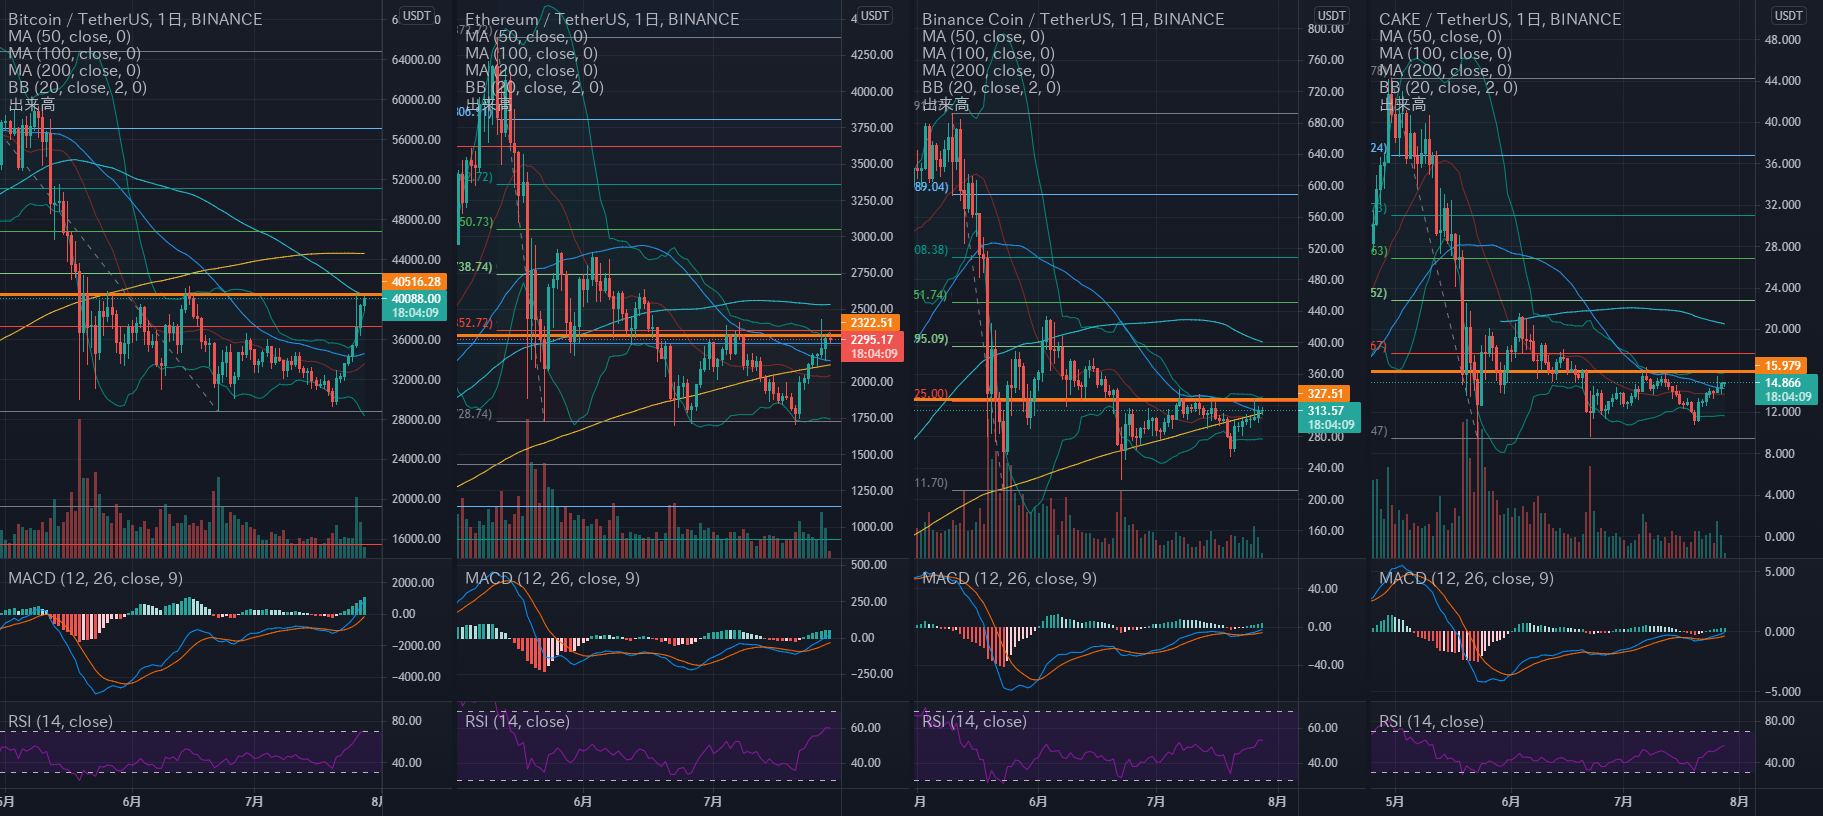This screenshot has height=816, width=1823.
Task: Click RSI (14, close) label on Binance Coin chart
Action: click(x=974, y=721)
